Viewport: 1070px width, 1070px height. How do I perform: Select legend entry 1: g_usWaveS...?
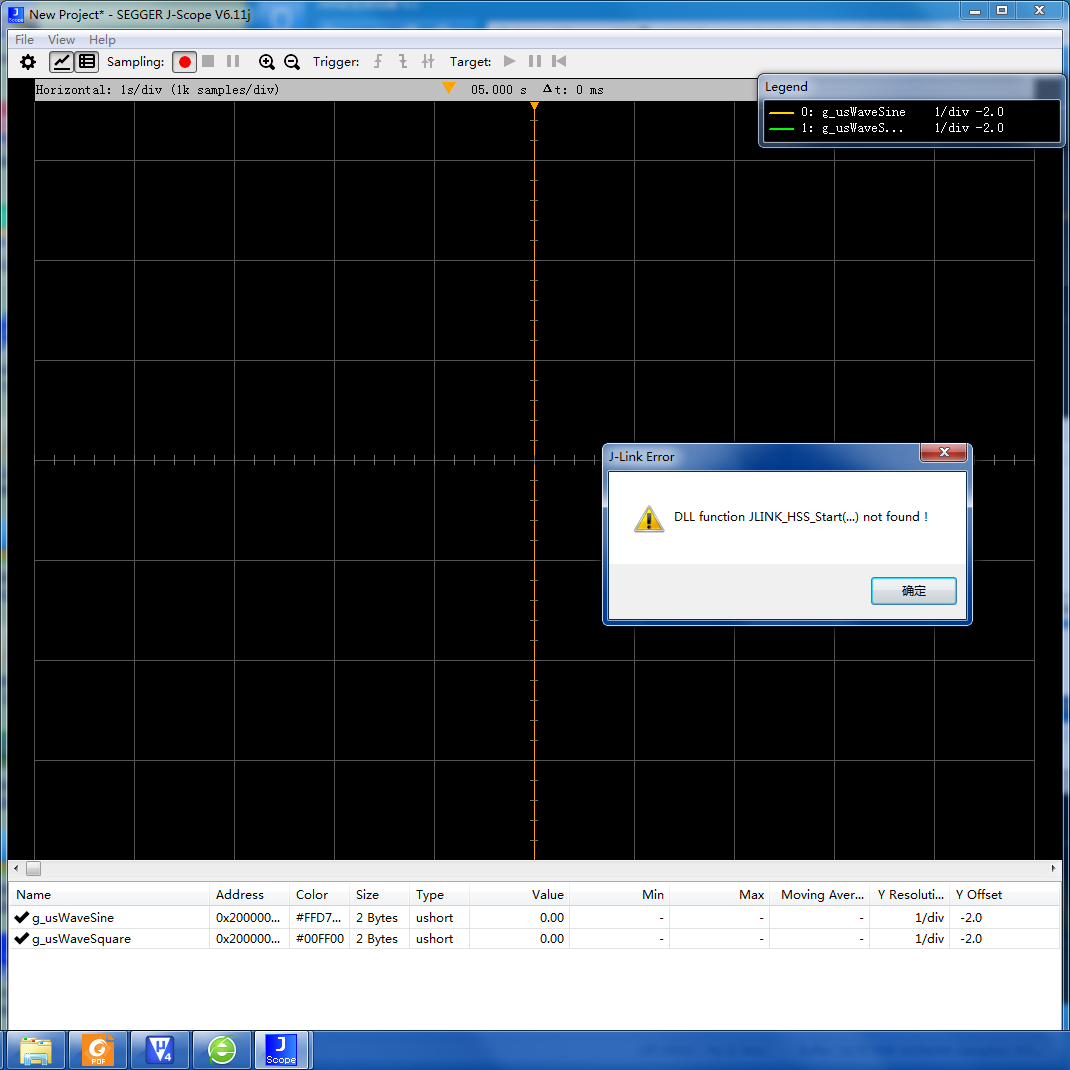(x=886, y=128)
